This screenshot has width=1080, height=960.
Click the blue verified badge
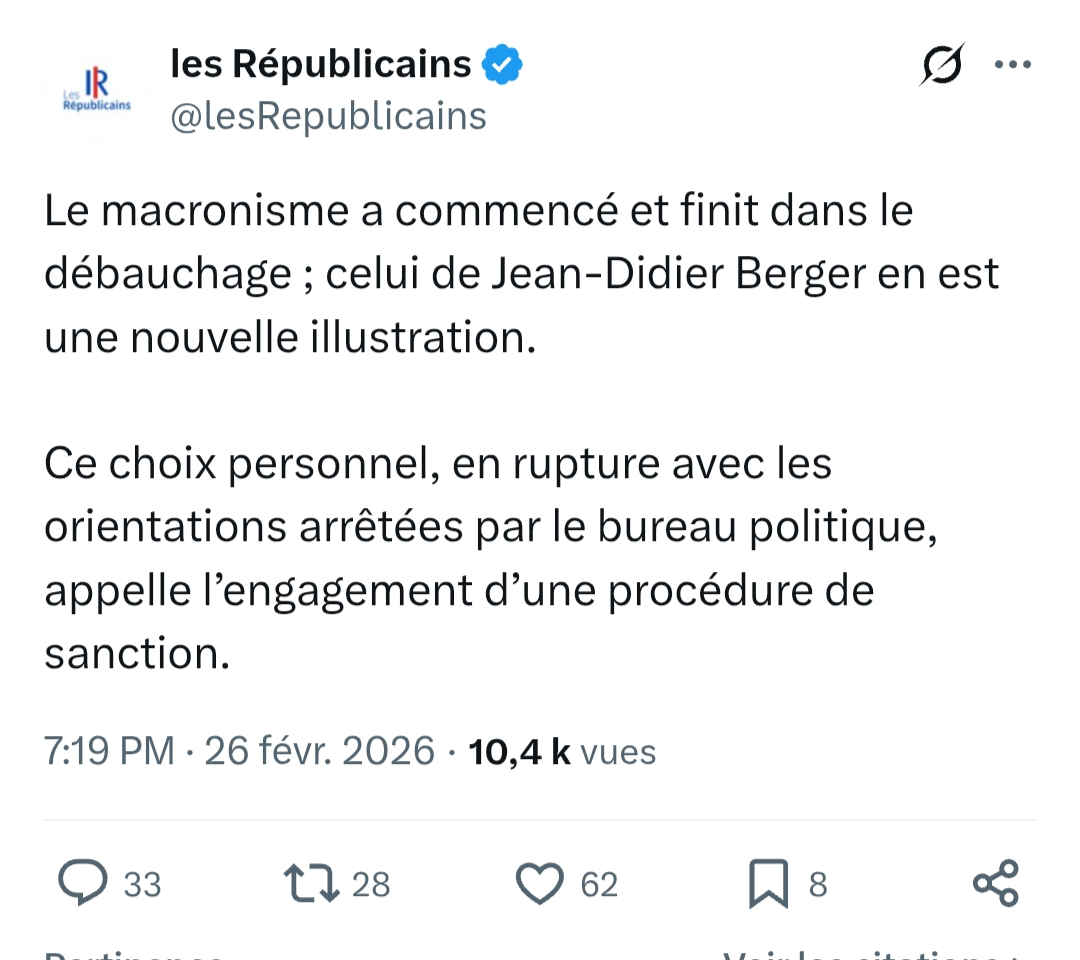(x=502, y=65)
